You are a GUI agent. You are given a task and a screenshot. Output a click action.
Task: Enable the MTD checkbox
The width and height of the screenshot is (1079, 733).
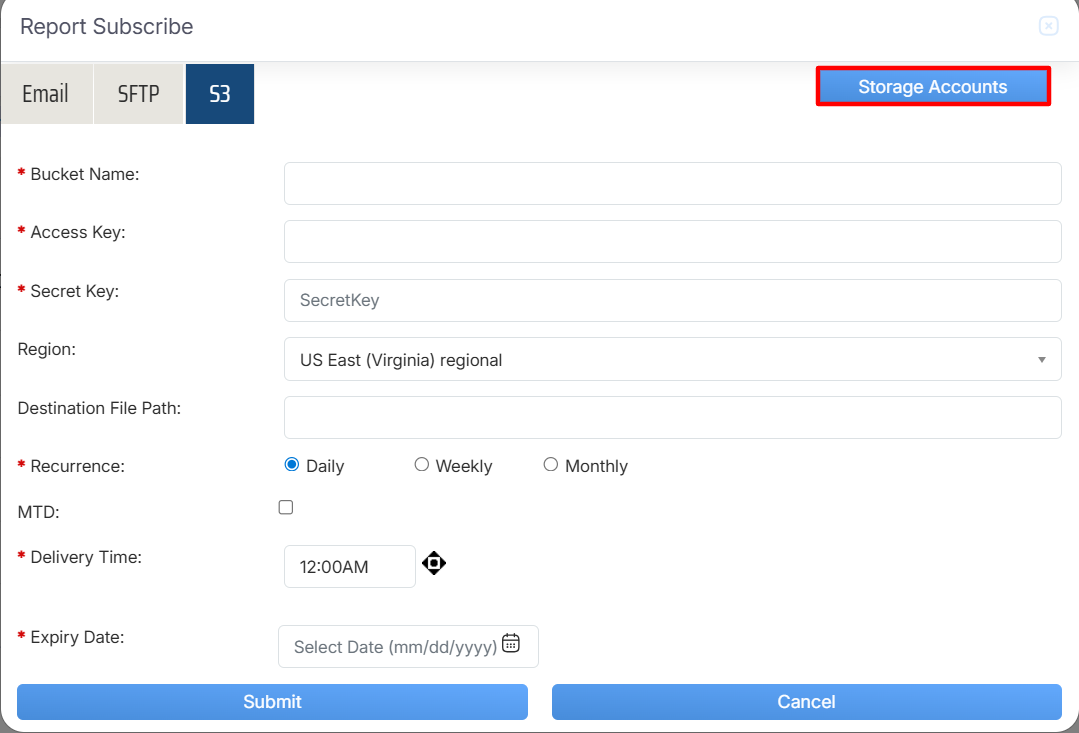[286, 508]
